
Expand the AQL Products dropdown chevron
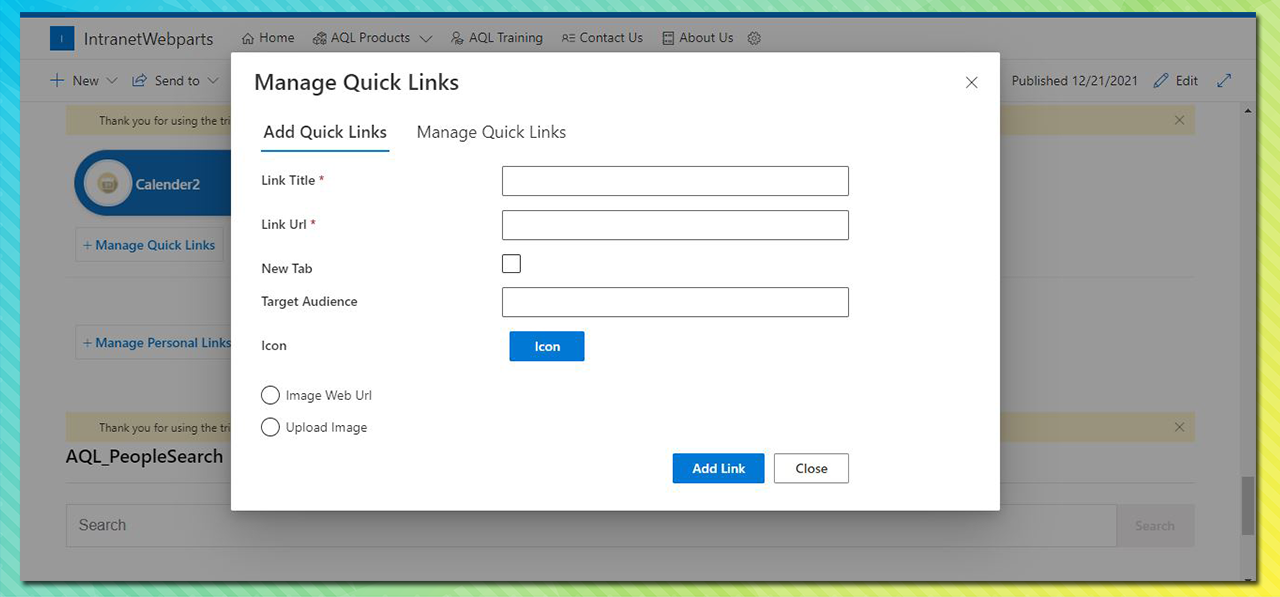point(426,39)
